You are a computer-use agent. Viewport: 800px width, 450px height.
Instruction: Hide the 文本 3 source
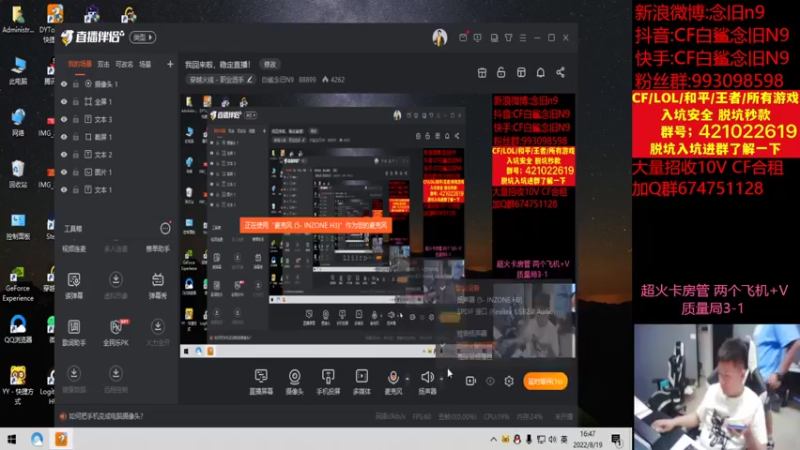point(64,119)
